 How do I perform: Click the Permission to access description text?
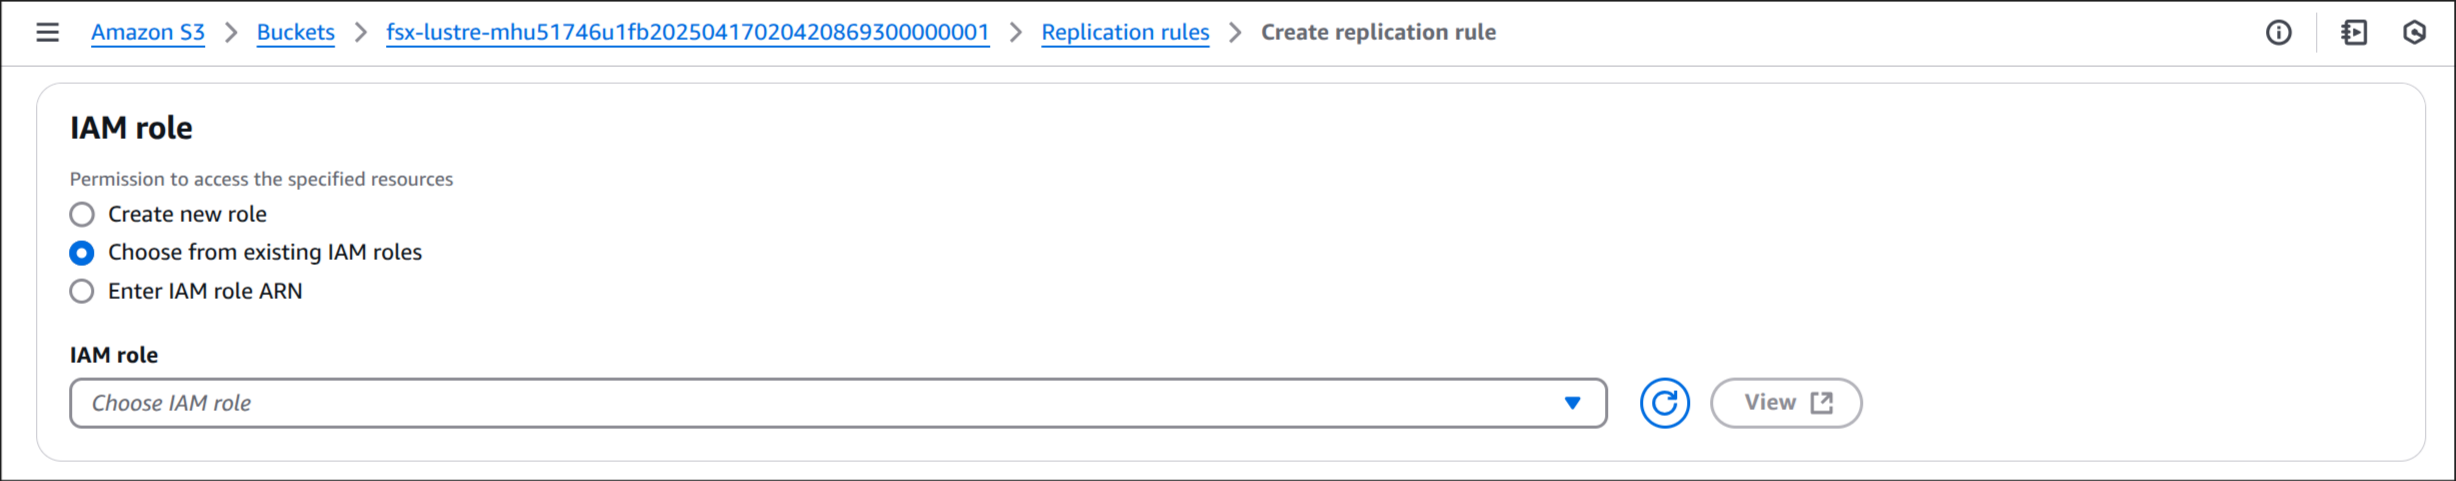261,179
